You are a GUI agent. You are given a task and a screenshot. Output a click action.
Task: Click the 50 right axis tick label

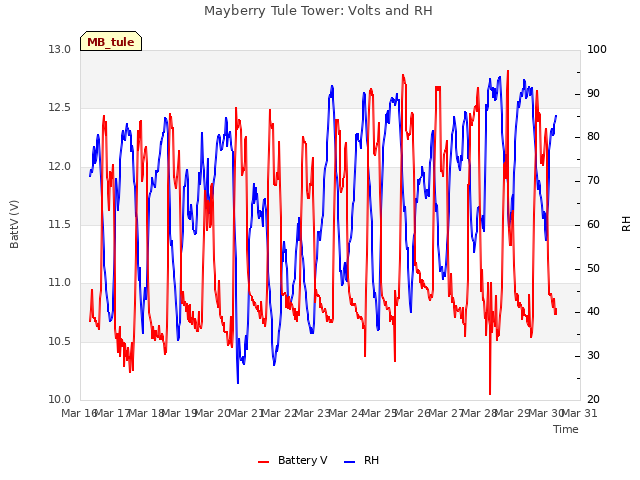[x=593, y=269]
